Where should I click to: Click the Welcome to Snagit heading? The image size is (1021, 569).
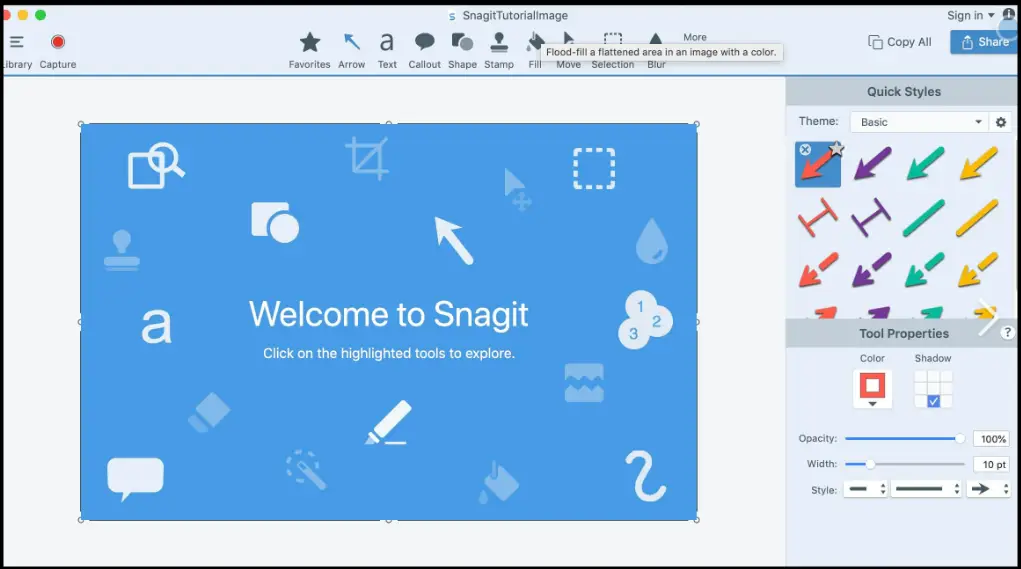coord(389,314)
